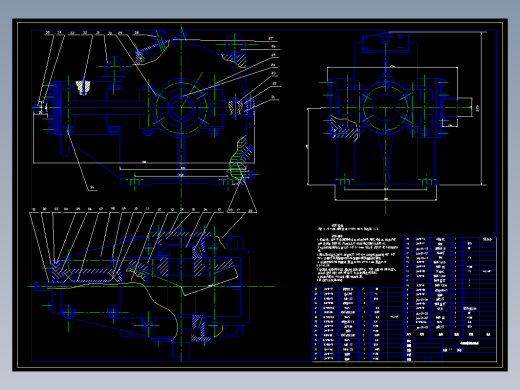Select the hatched screw plug on the front view
Screen dimensions: 520x390
(x=83, y=87)
